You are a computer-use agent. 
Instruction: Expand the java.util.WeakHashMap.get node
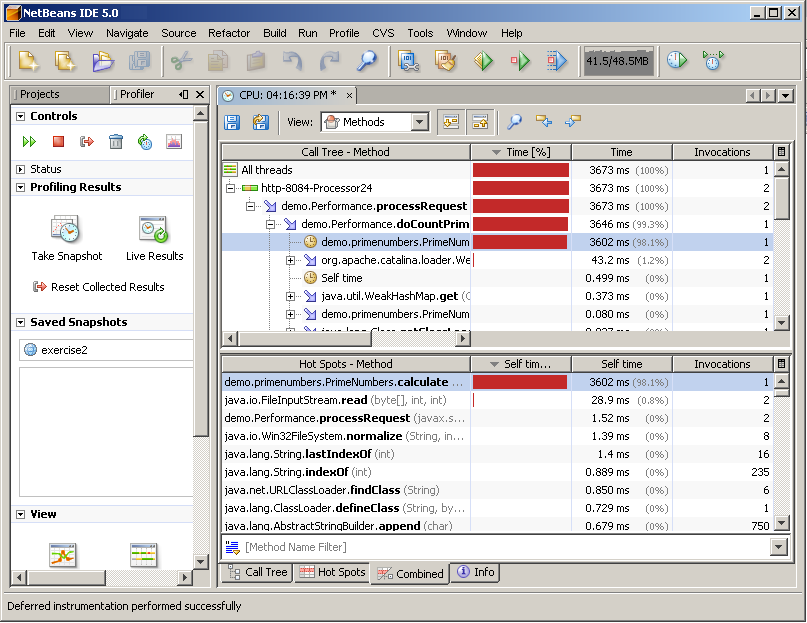coord(291,297)
